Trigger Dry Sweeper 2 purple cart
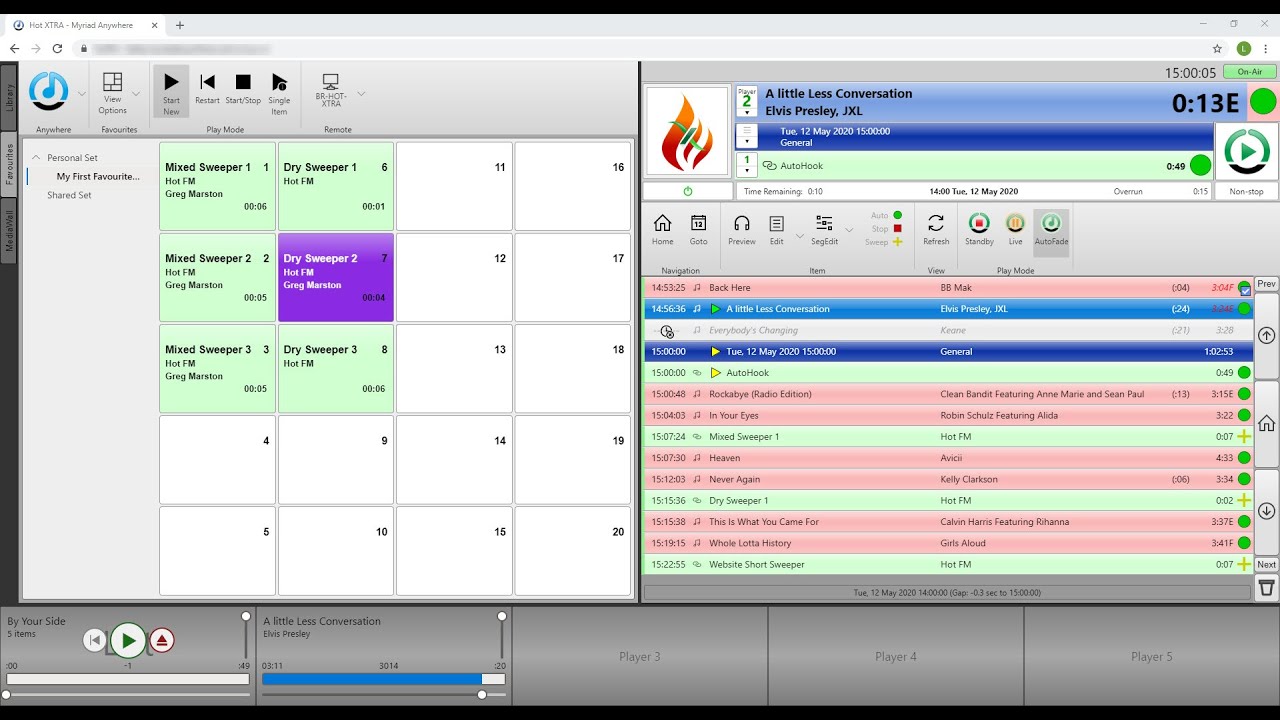The height and width of the screenshot is (720, 1280). click(335, 277)
